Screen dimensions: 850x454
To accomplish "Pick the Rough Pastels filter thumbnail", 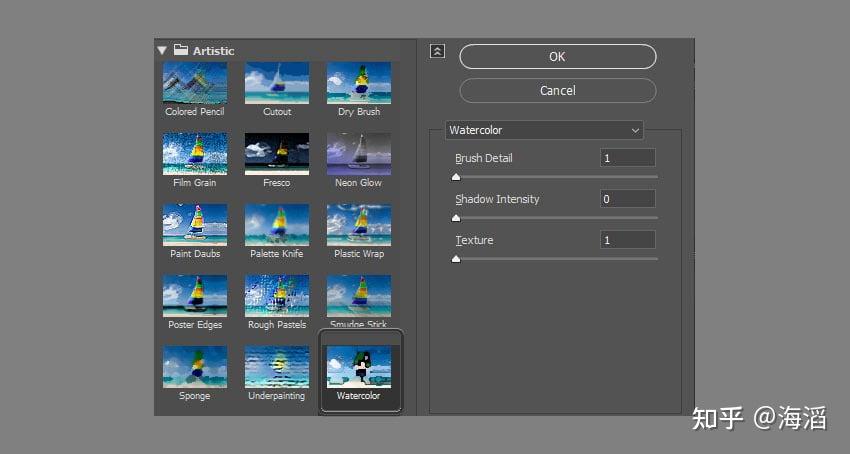I will tap(277, 296).
